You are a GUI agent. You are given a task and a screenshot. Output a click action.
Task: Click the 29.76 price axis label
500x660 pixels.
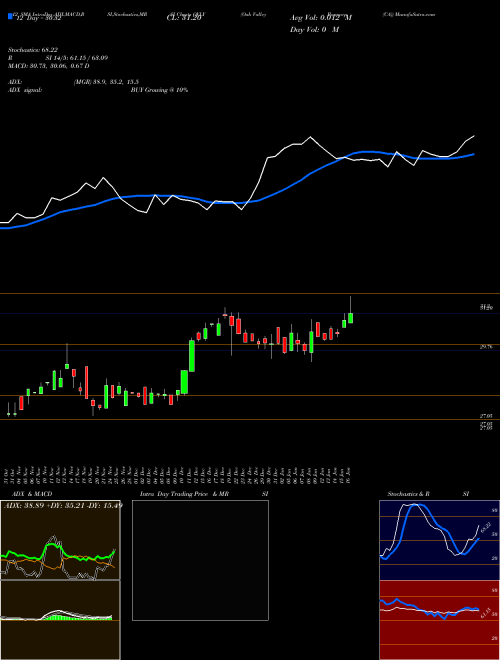tap(486, 347)
